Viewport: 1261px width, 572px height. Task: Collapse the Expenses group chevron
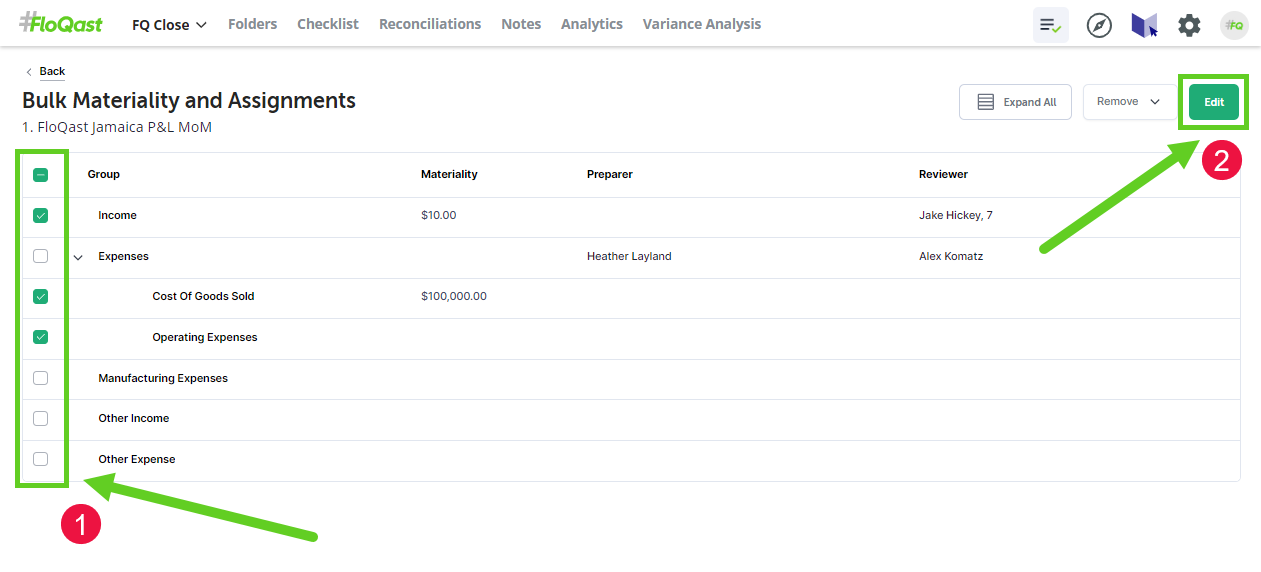pos(78,257)
